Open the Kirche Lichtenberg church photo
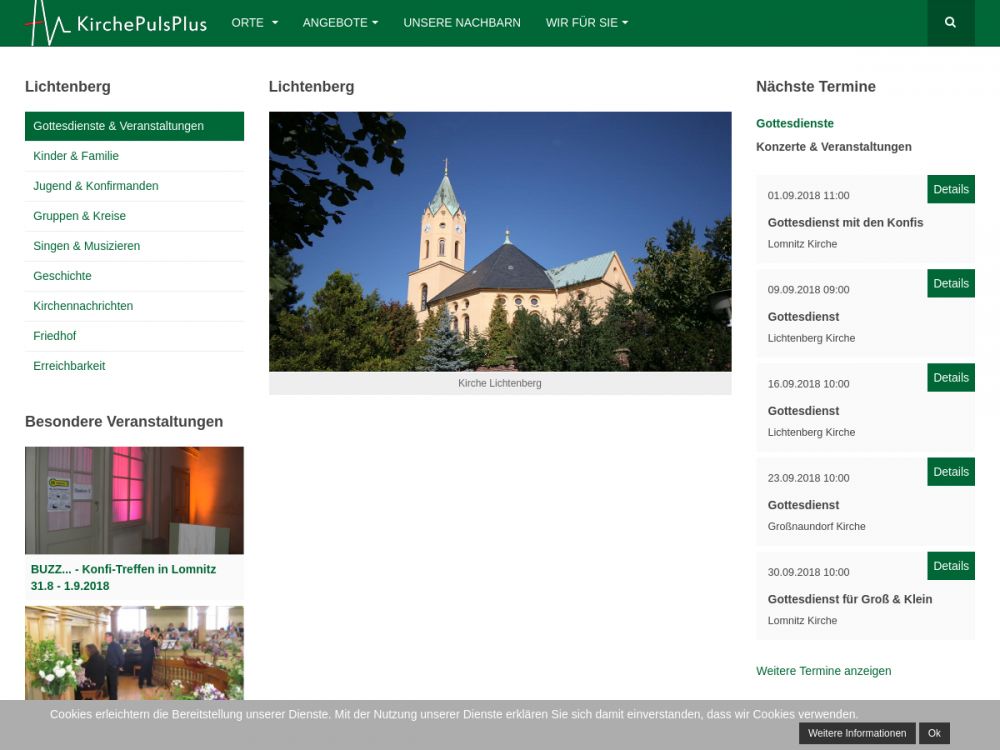This screenshot has width=1000, height=750. (x=500, y=241)
